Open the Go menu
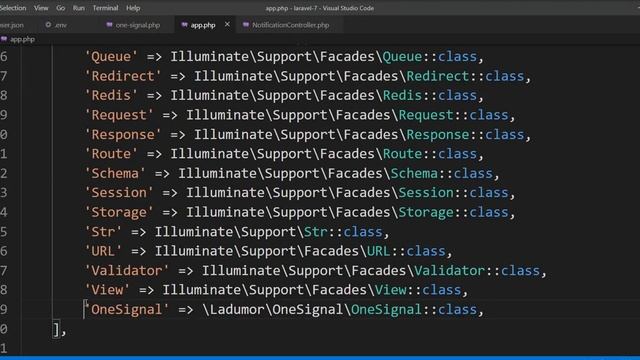640x360 pixels. [60, 8]
